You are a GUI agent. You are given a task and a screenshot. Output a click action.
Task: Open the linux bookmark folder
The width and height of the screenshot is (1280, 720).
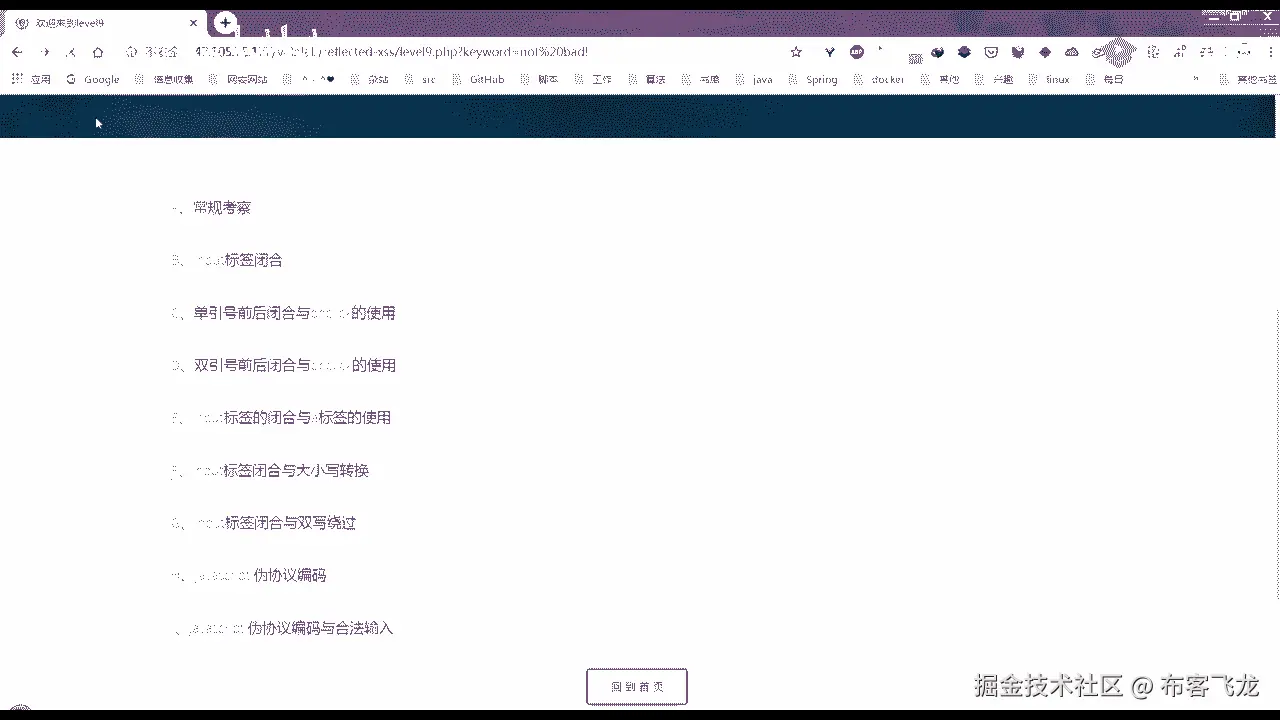(1049, 79)
